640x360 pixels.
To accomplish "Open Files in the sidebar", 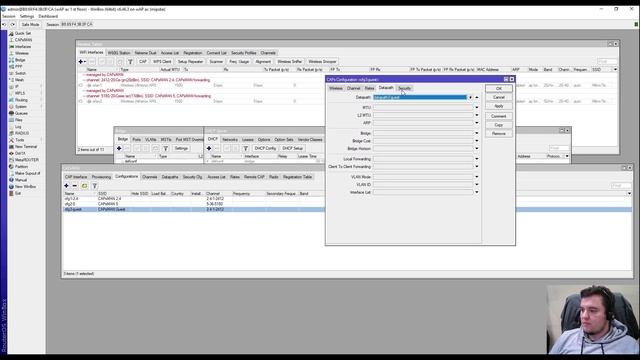I will (19, 120).
